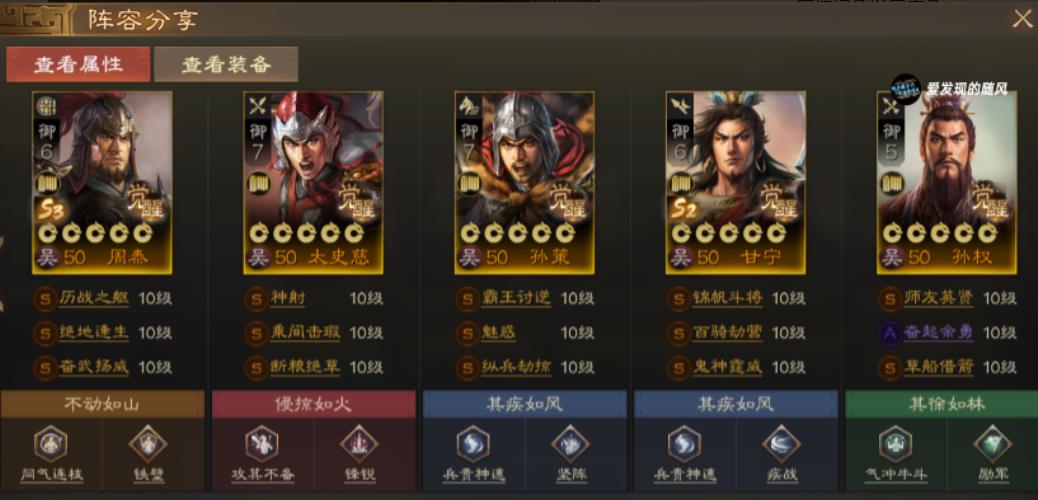Tap the 攻其不备 skill icon
This screenshot has height=500, width=1038.
[x=262, y=444]
